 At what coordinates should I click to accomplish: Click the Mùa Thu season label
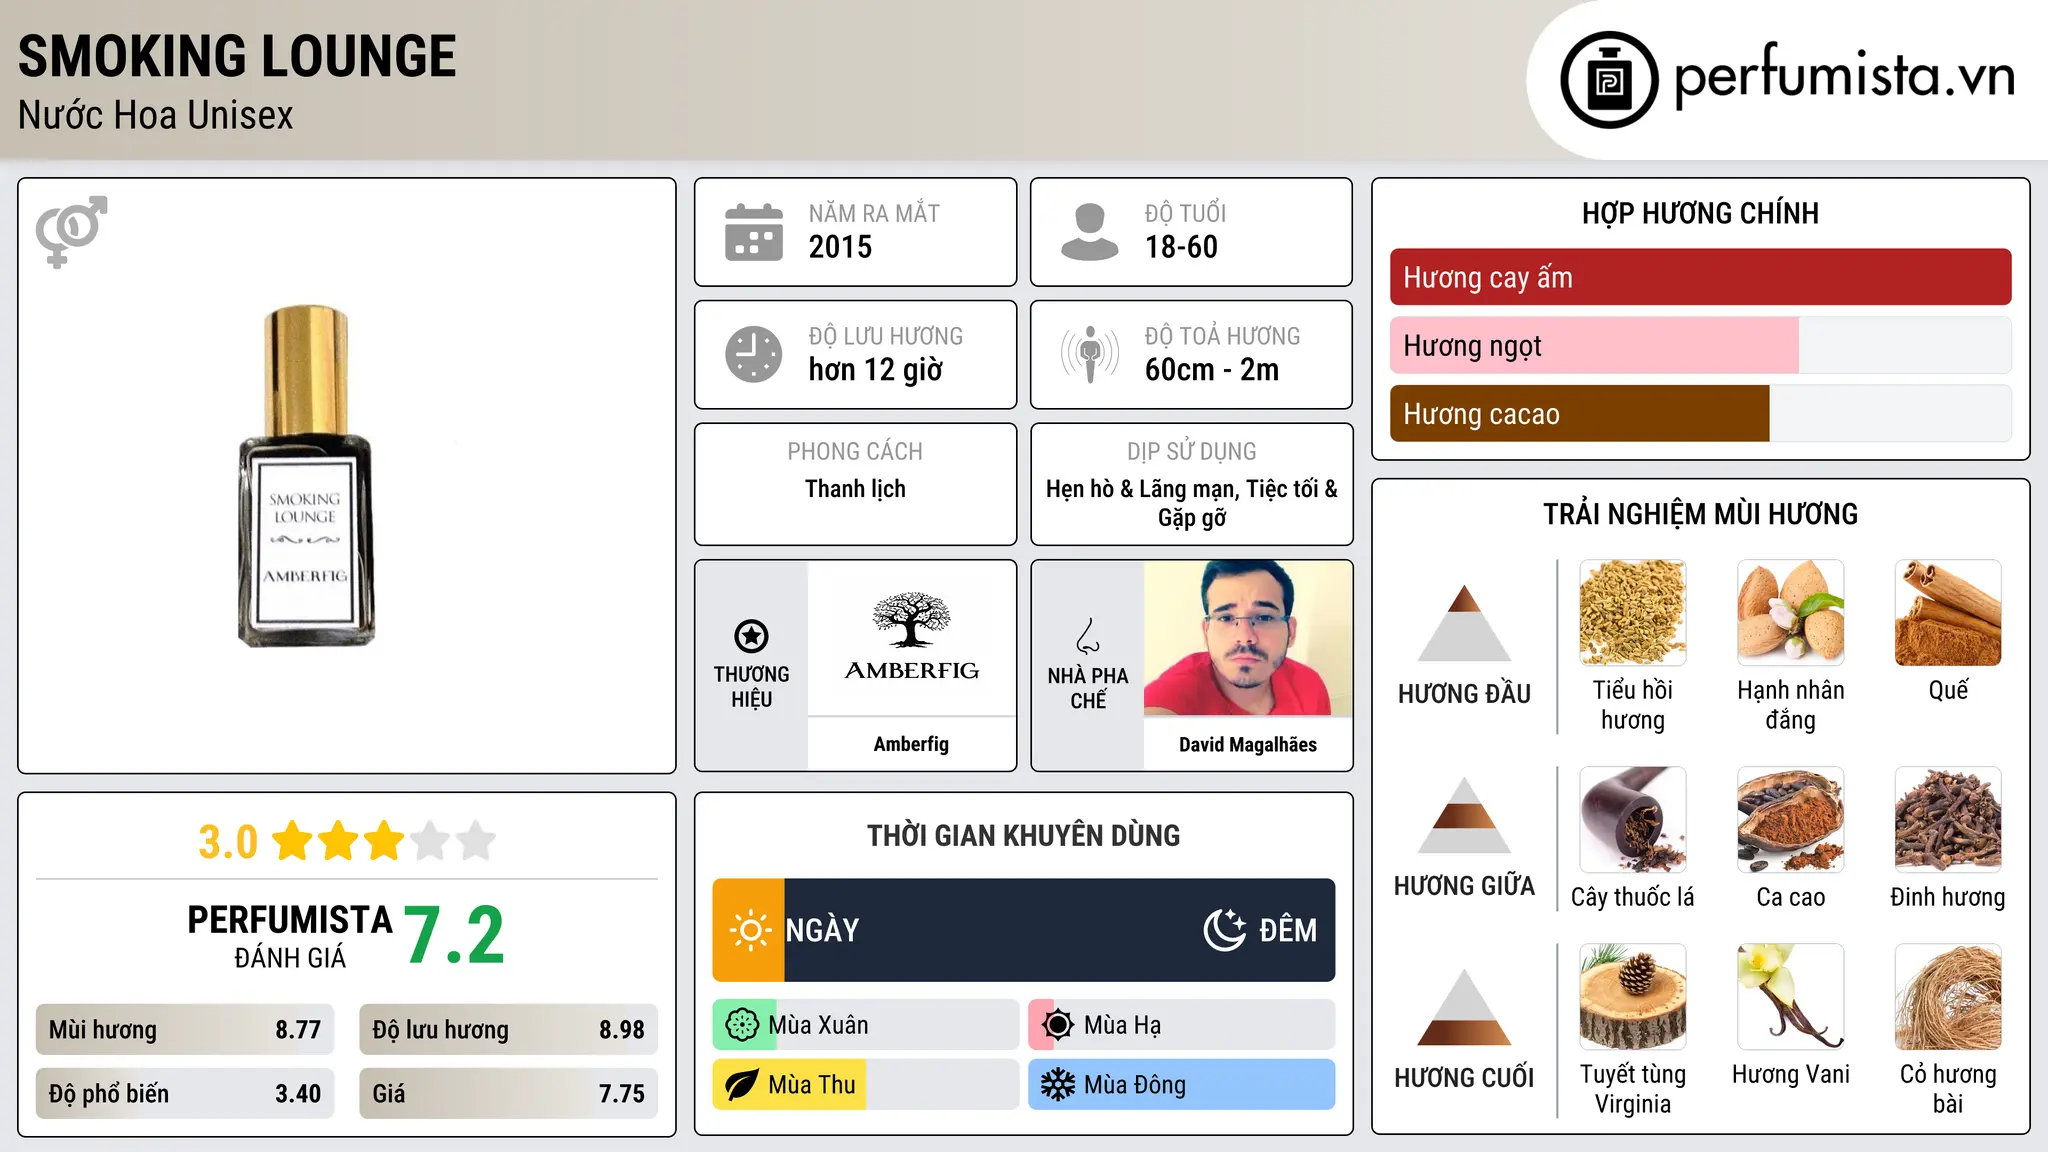point(812,1085)
